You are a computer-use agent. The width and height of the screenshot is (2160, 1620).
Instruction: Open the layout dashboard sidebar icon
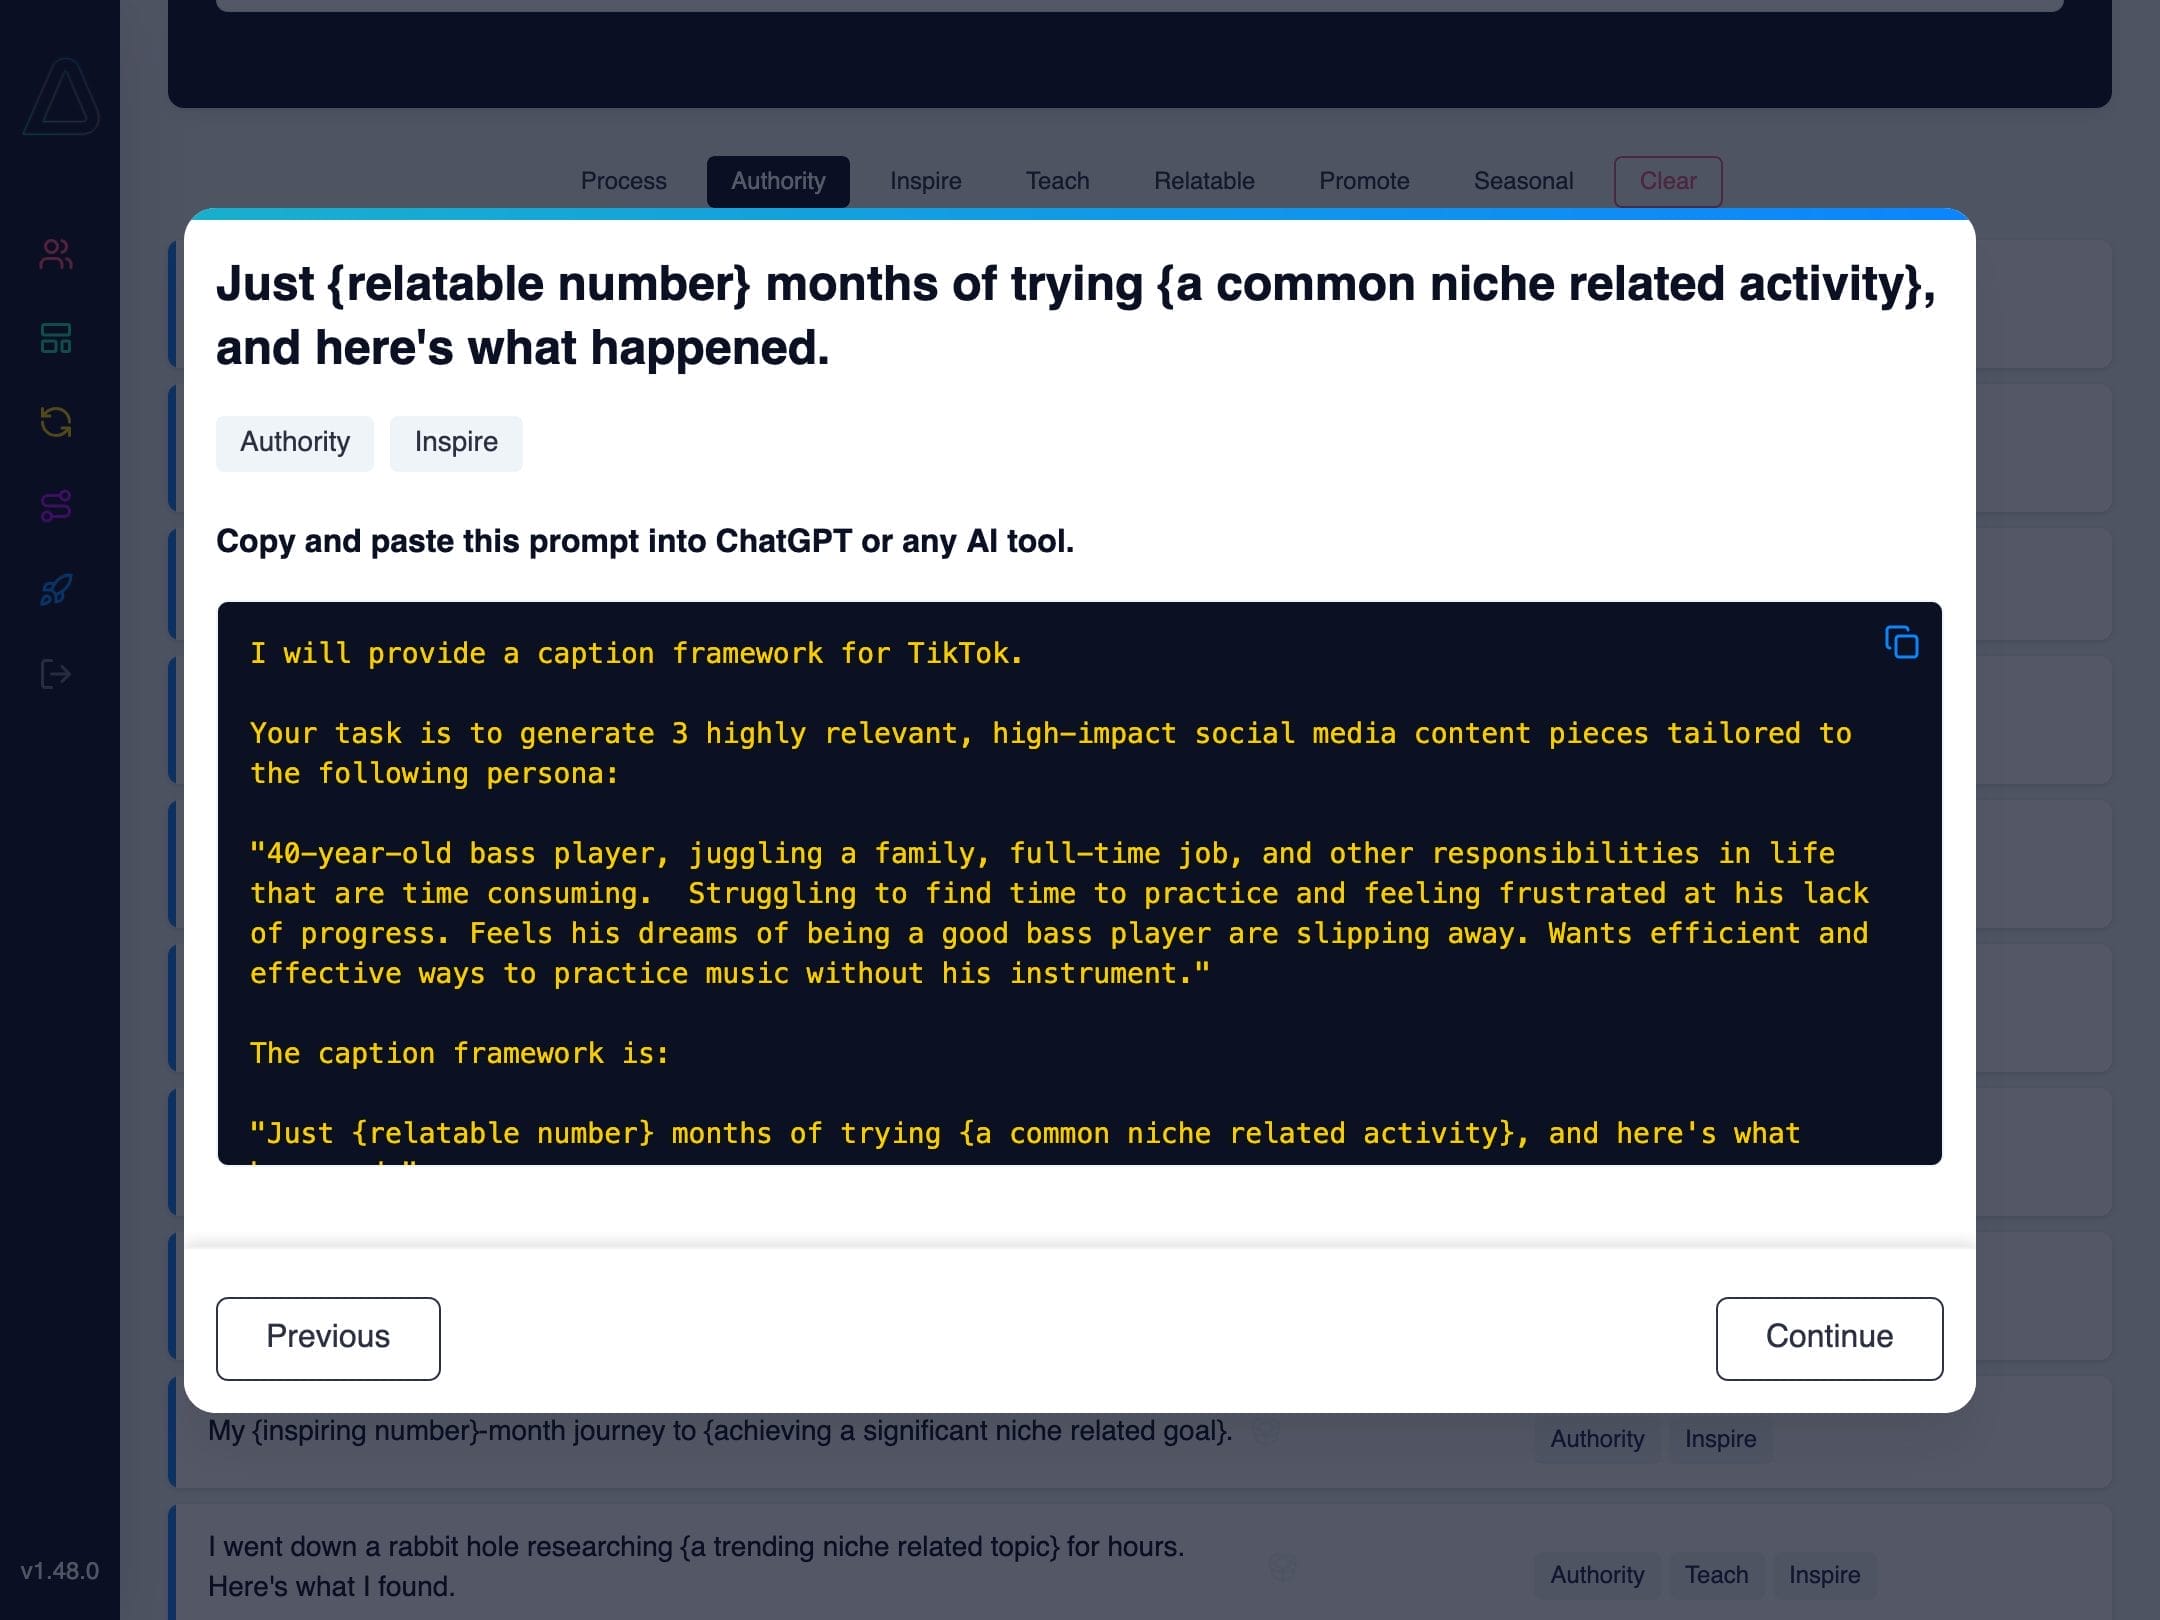click(56, 338)
